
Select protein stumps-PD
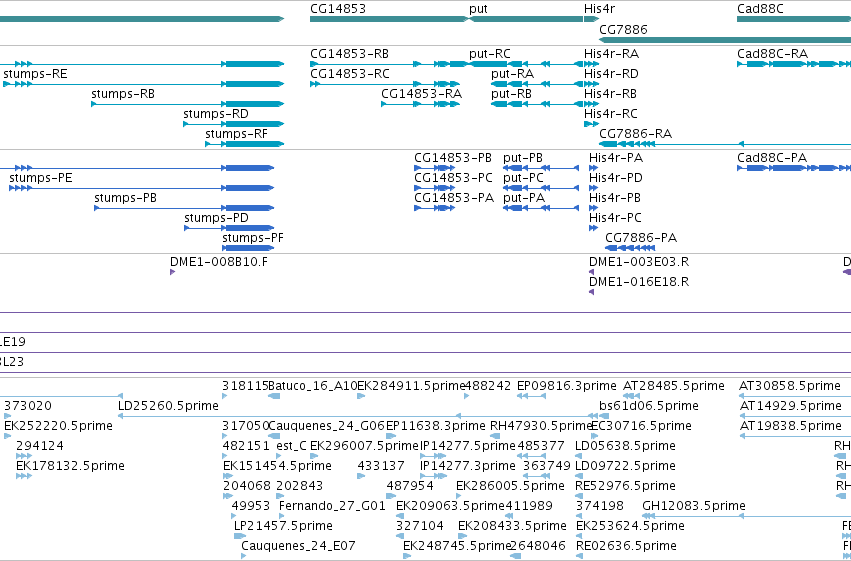(230, 228)
